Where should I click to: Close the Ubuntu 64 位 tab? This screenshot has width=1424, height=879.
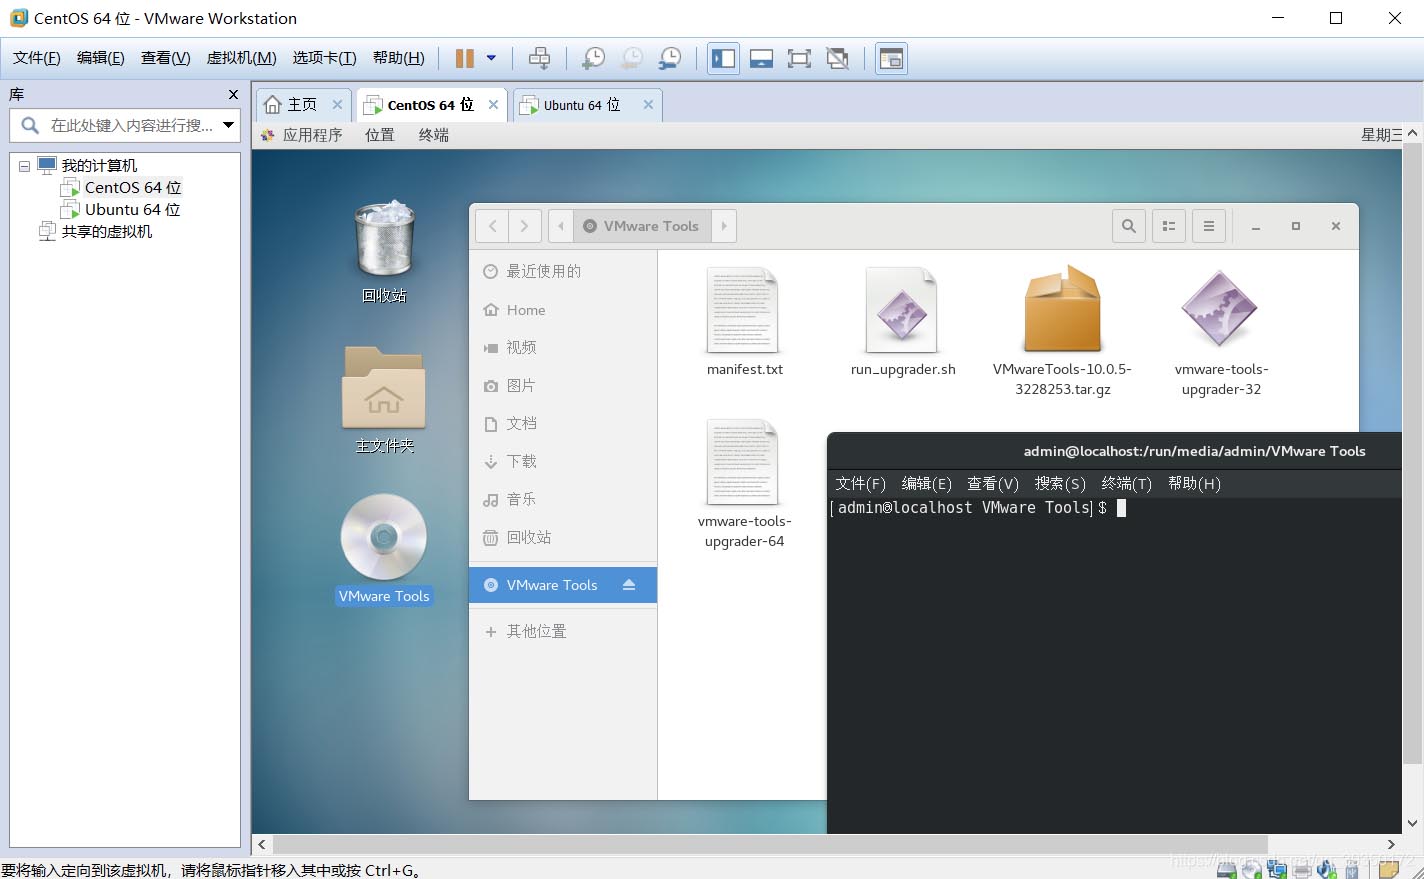tap(648, 105)
